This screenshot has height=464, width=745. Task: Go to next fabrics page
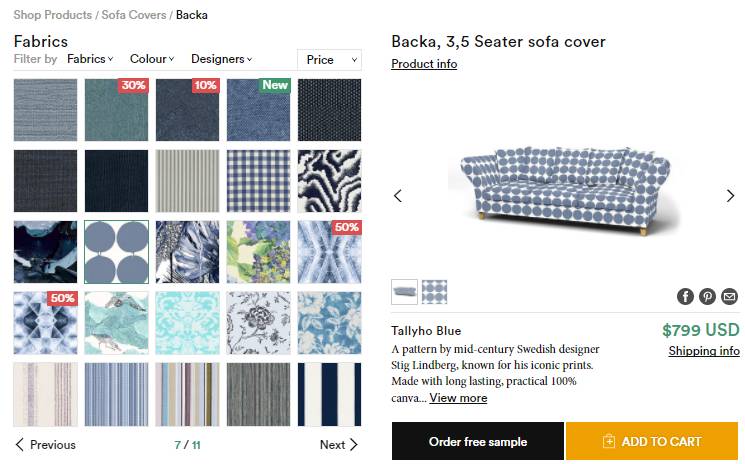338,445
